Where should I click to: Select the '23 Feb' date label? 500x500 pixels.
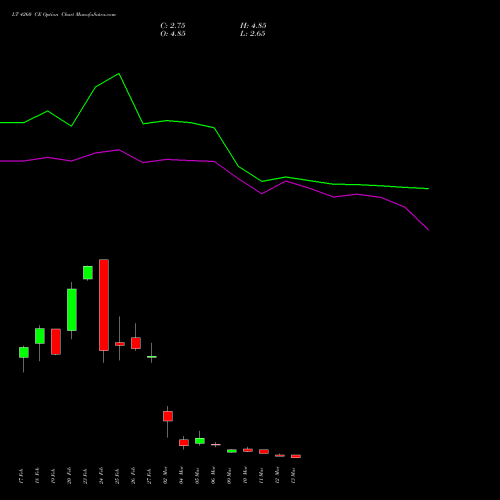pos(85,476)
